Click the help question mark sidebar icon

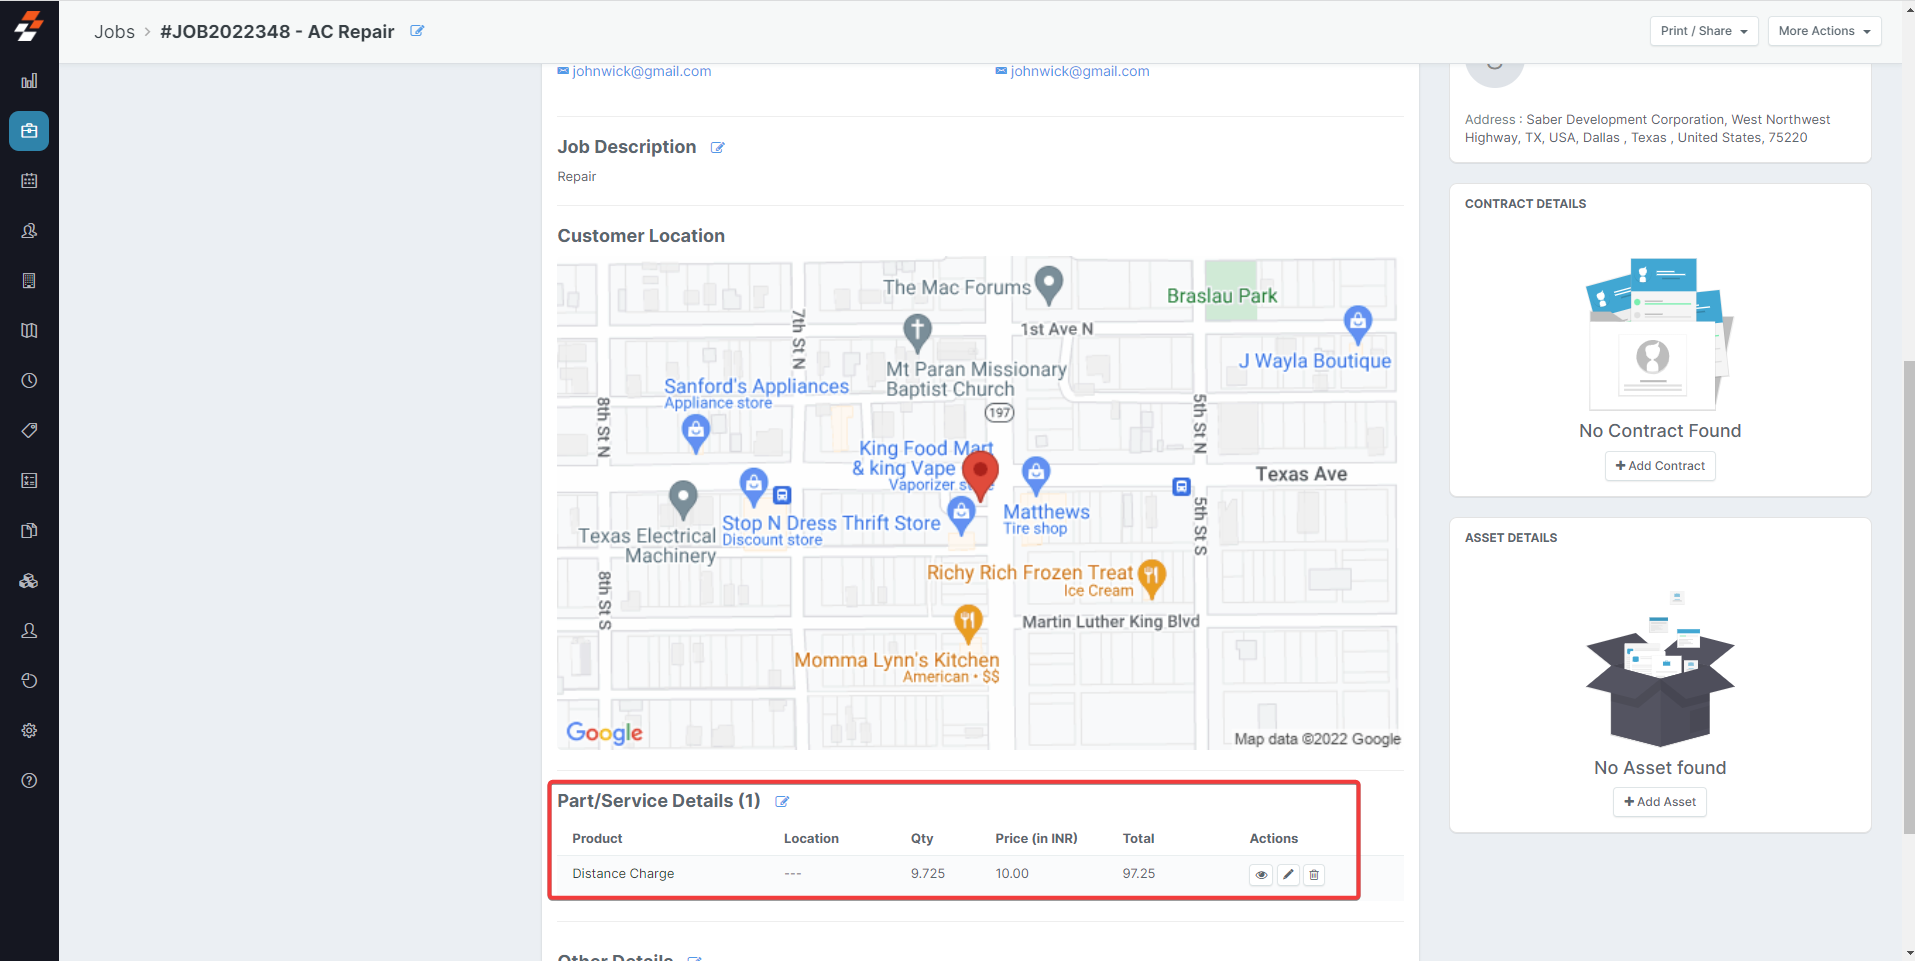29,781
